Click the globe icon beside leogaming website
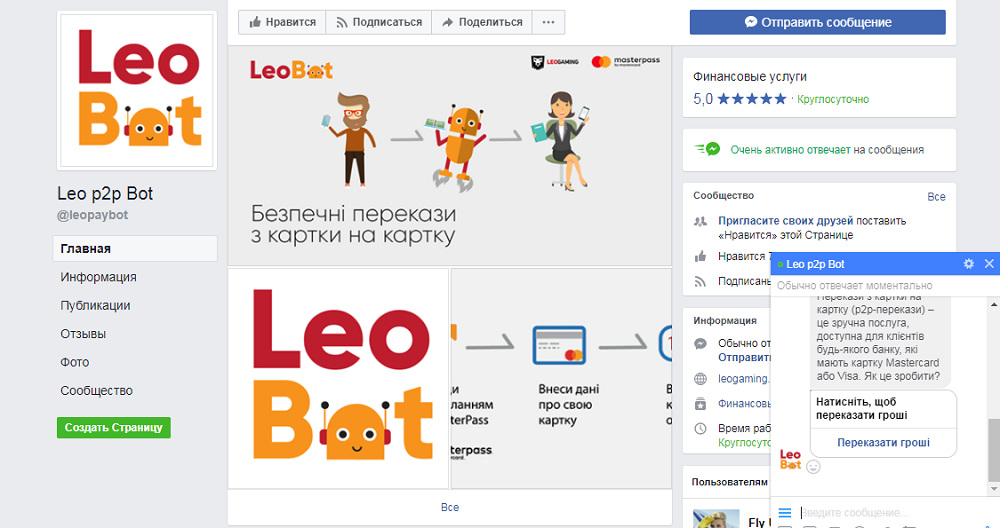 pyautogui.click(x=700, y=379)
